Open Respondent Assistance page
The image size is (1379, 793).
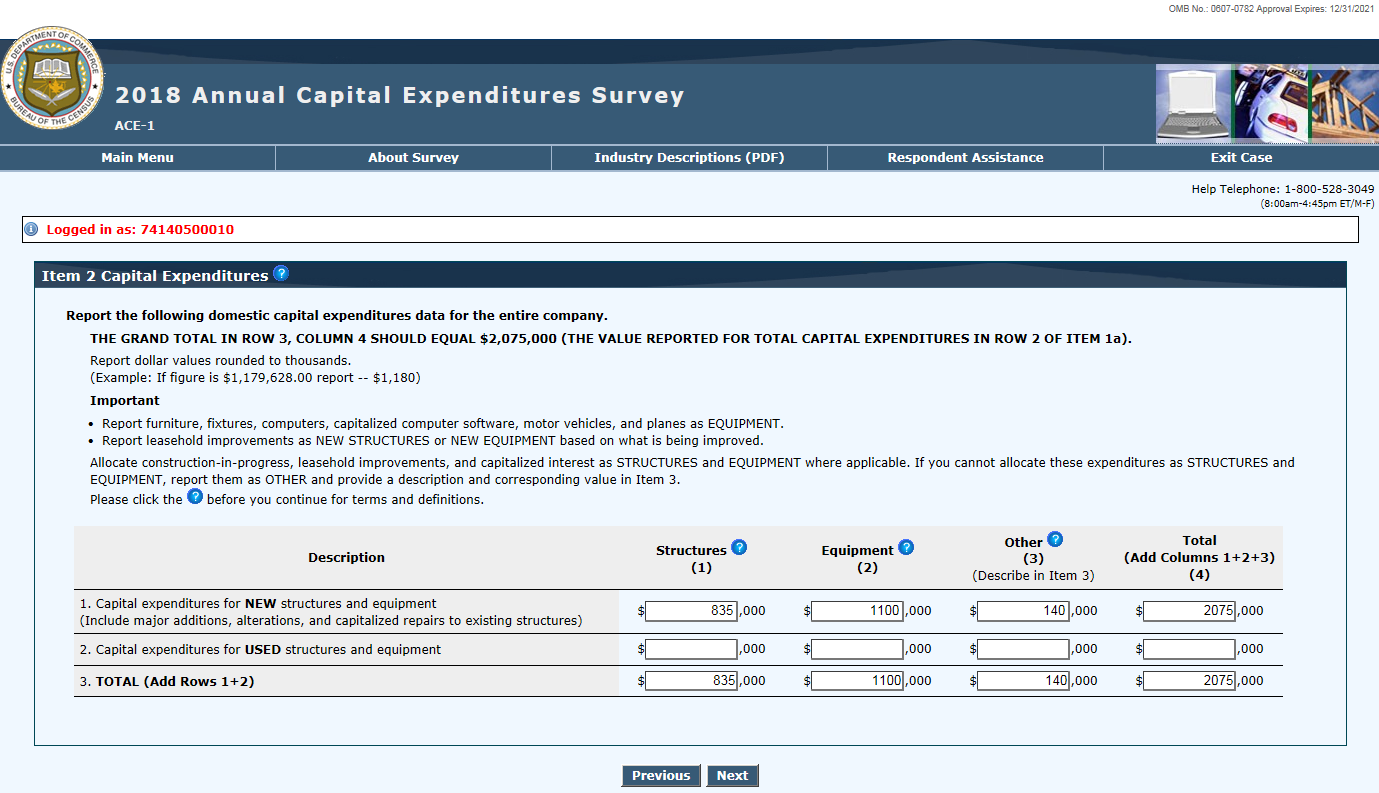tap(965, 158)
